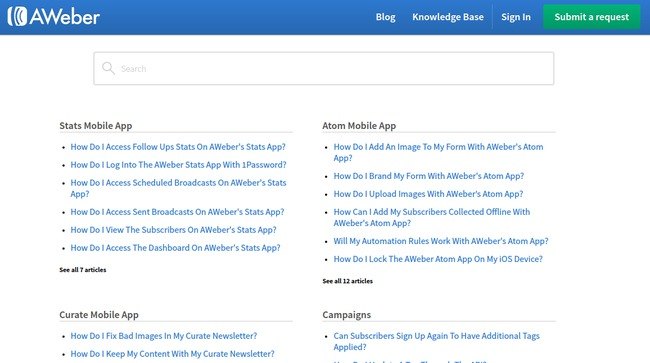
Task: Click 'See all 7 articles' link
Action: coord(82,270)
